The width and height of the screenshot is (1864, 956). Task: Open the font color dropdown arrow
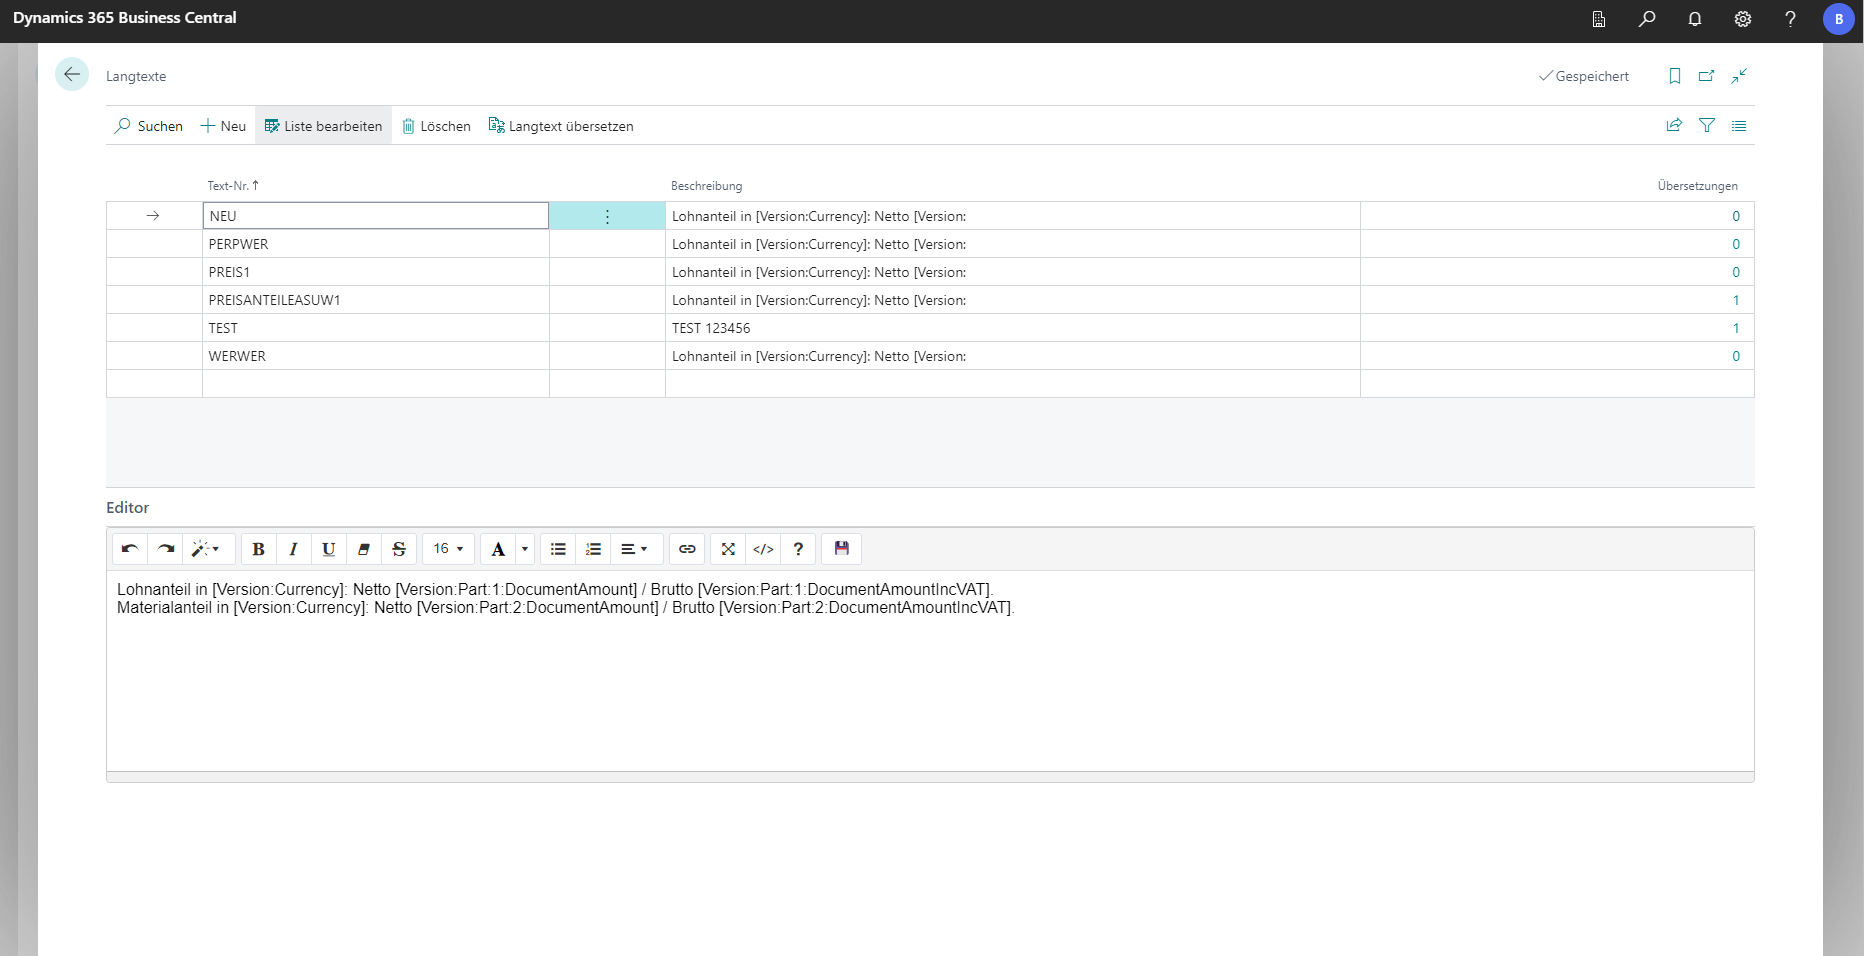[x=525, y=549]
